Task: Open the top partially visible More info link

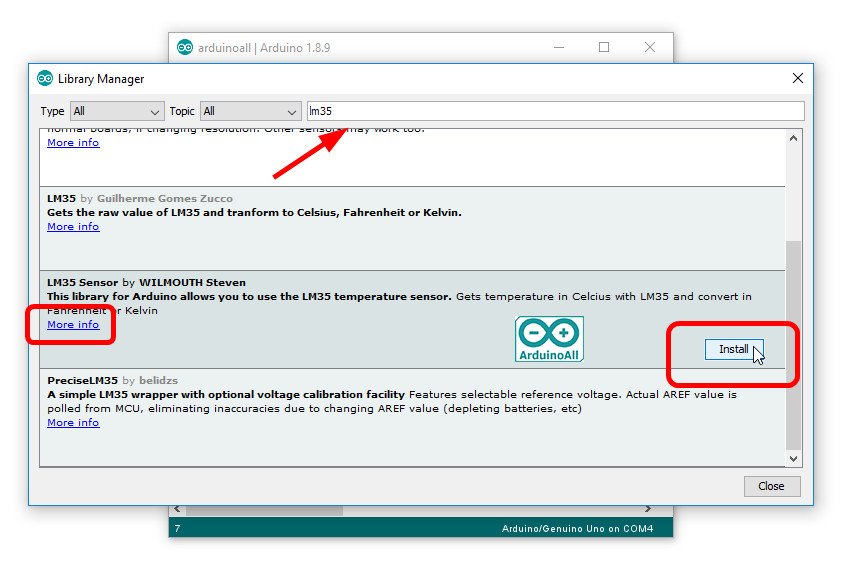Action: (73, 143)
